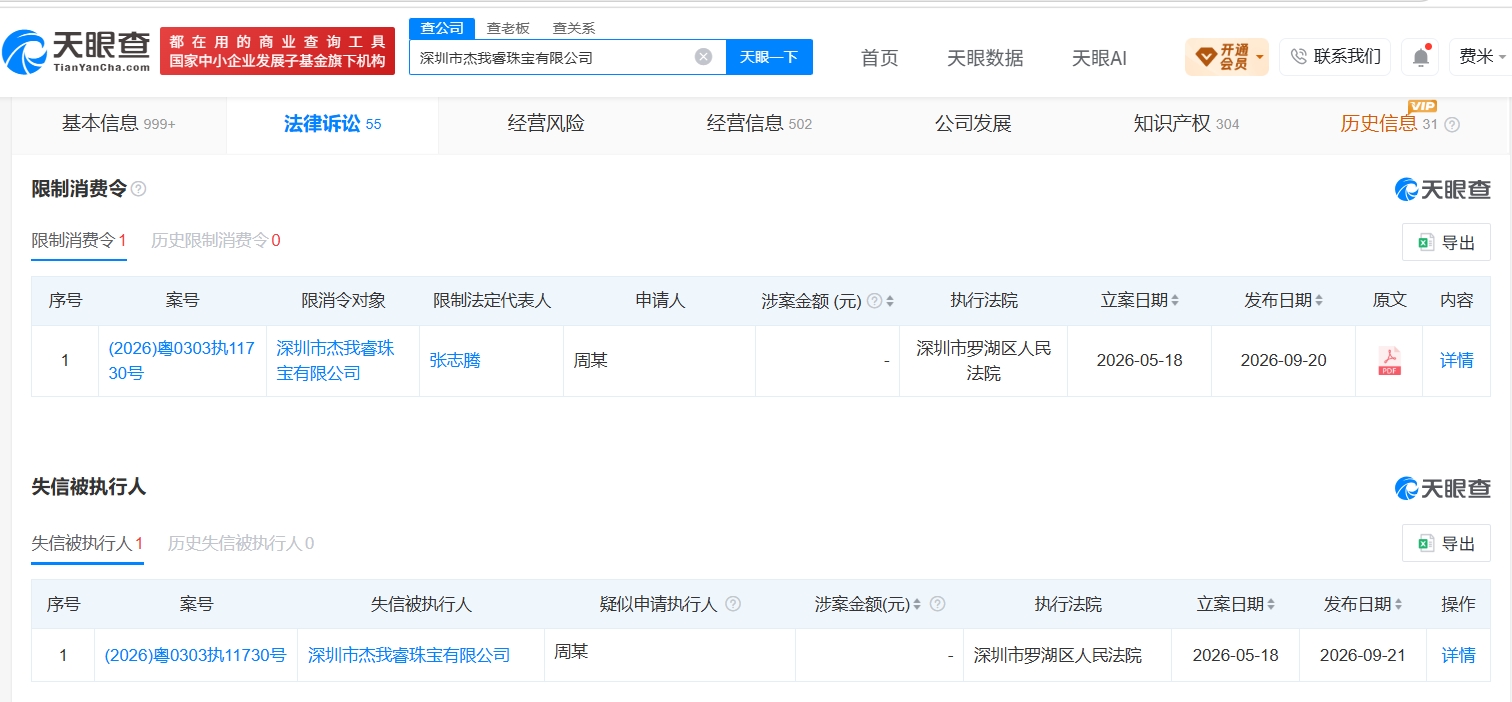
Task: Sort dishonest executor table by 立案日期
Action: (x=1271, y=604)
